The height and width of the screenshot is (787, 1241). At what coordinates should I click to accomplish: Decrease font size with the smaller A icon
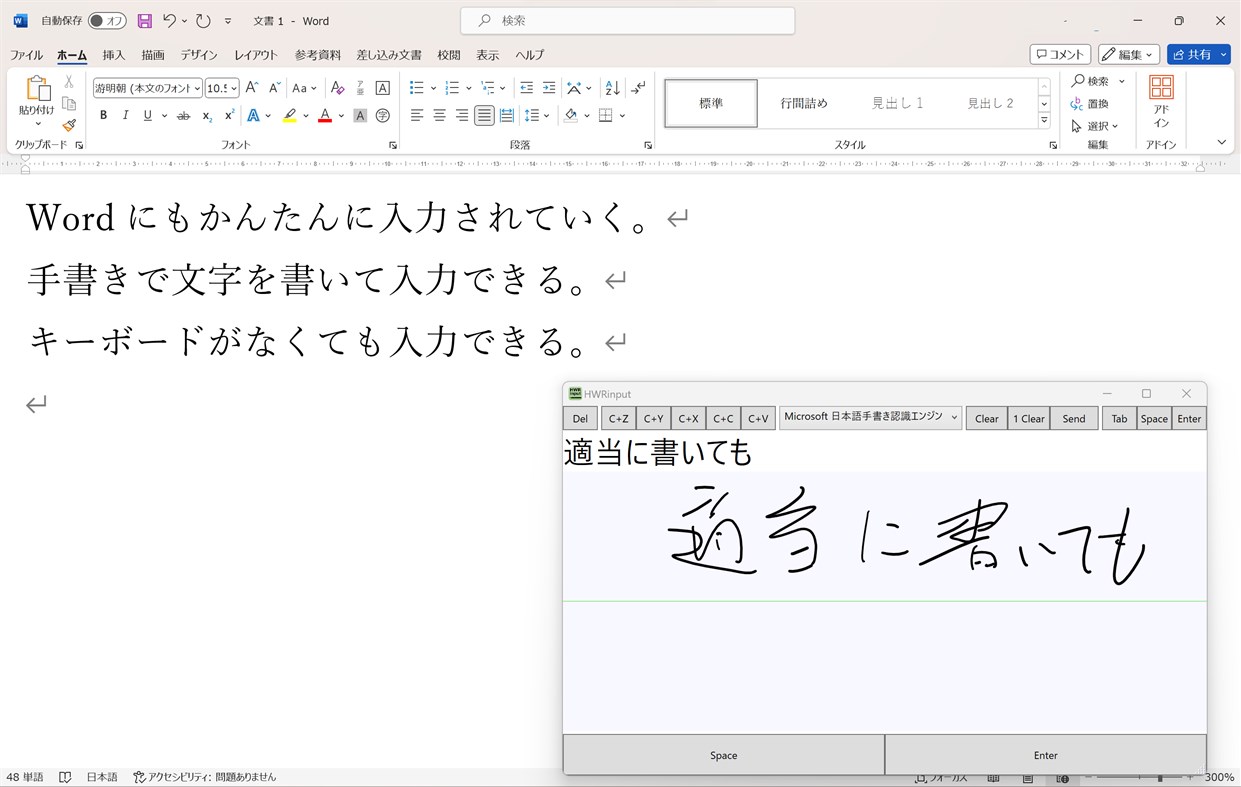274,88
